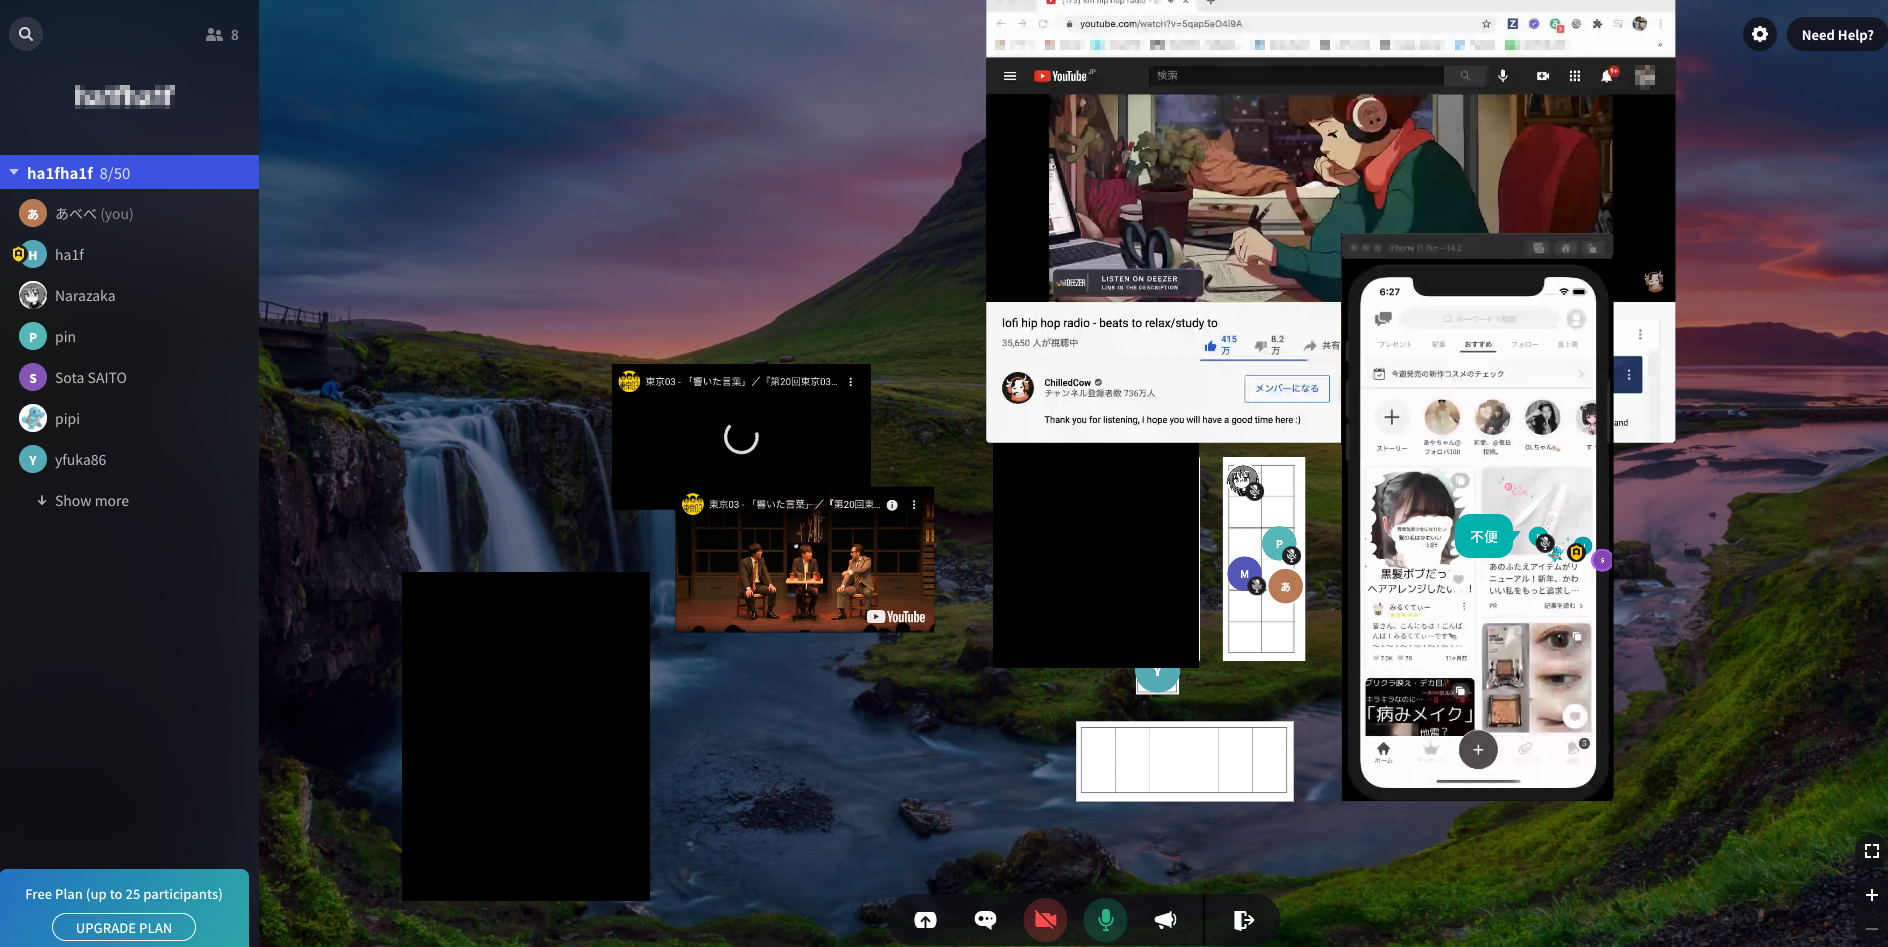
Task: Activate the megaphone broadcast icon
Action: 1165,920
